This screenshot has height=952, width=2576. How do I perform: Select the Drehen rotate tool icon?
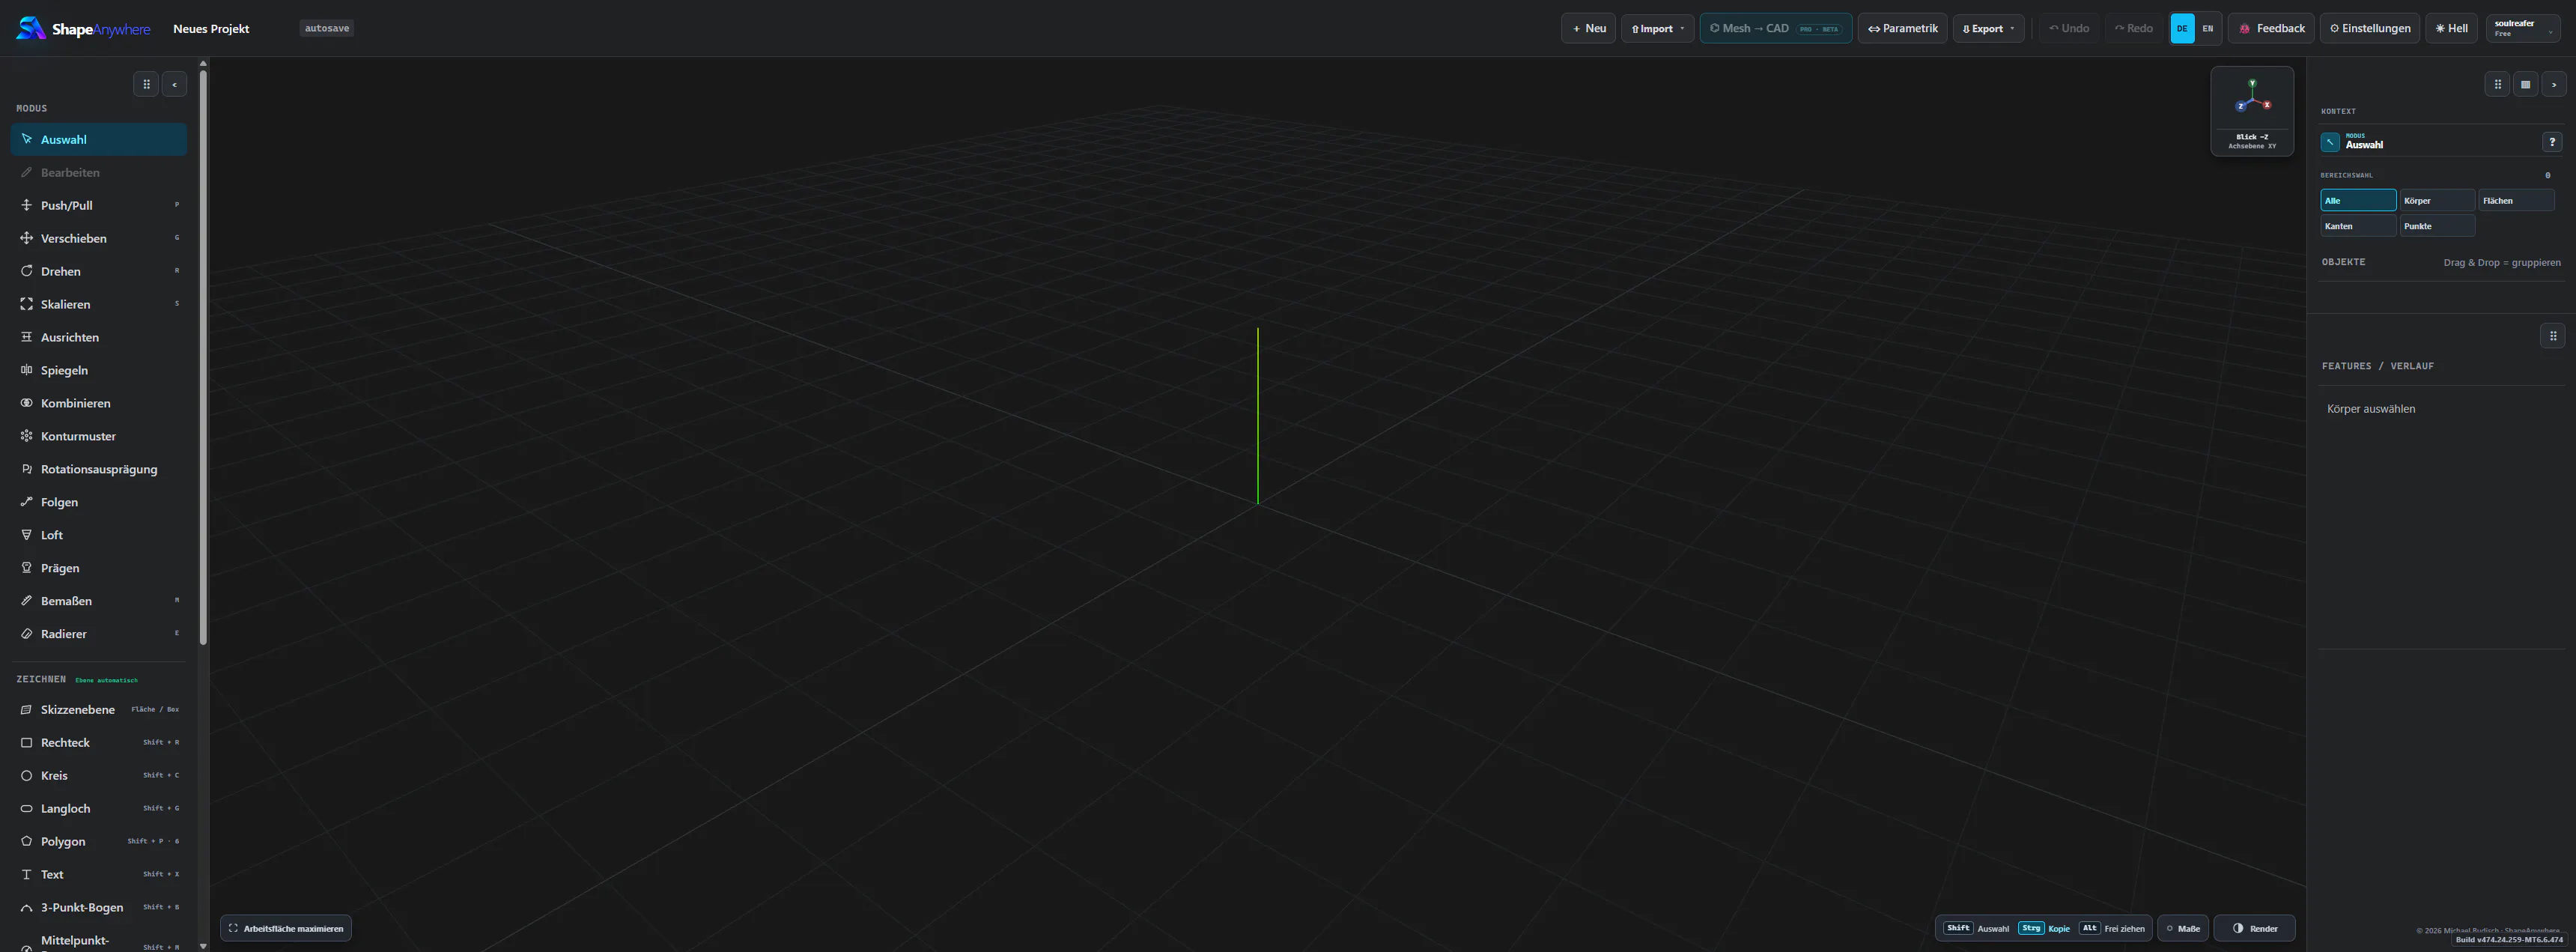[26, 271]
